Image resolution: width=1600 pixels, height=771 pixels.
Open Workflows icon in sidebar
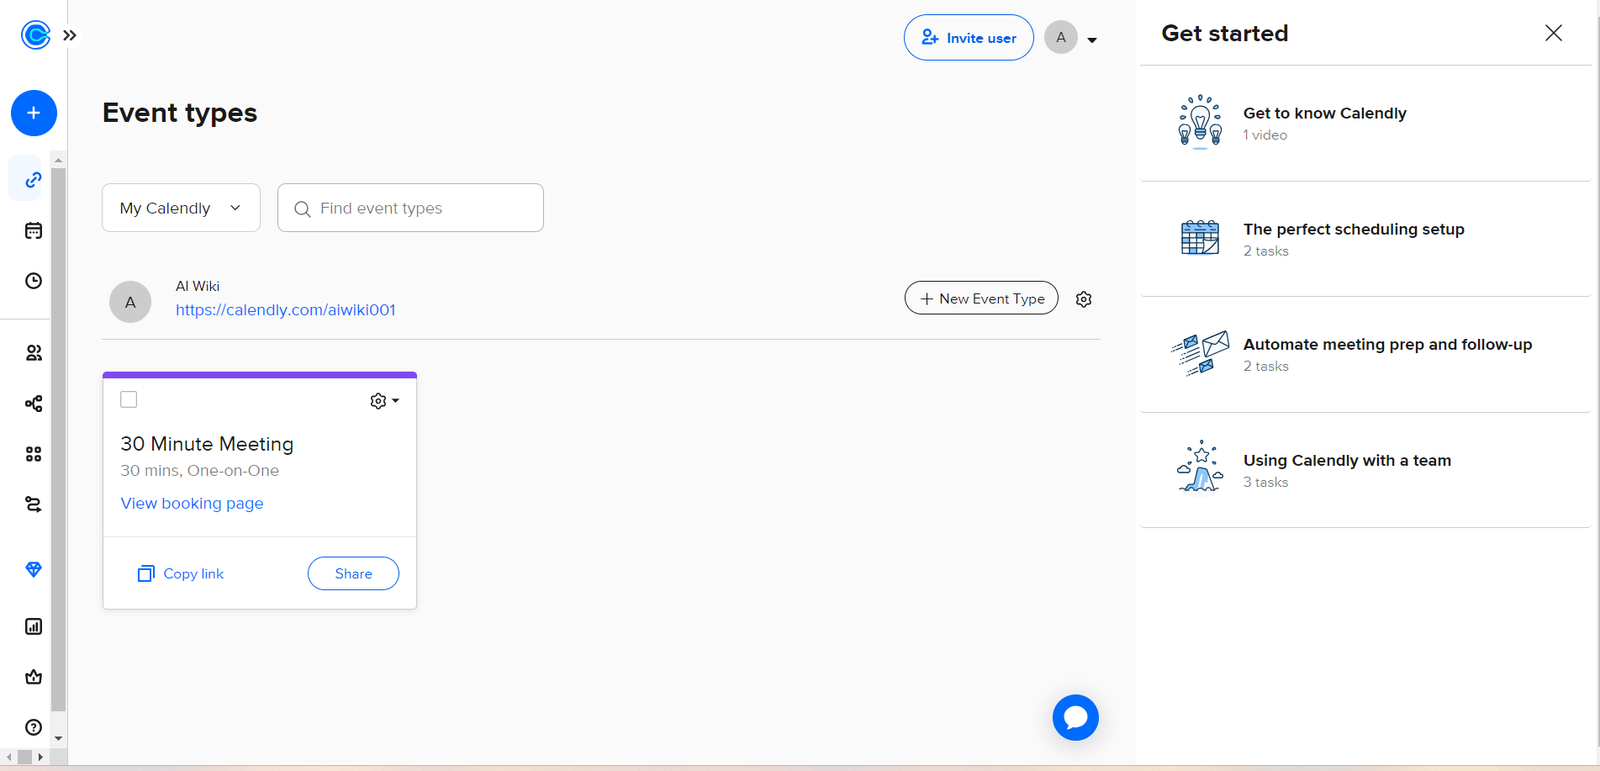(33, 404)
